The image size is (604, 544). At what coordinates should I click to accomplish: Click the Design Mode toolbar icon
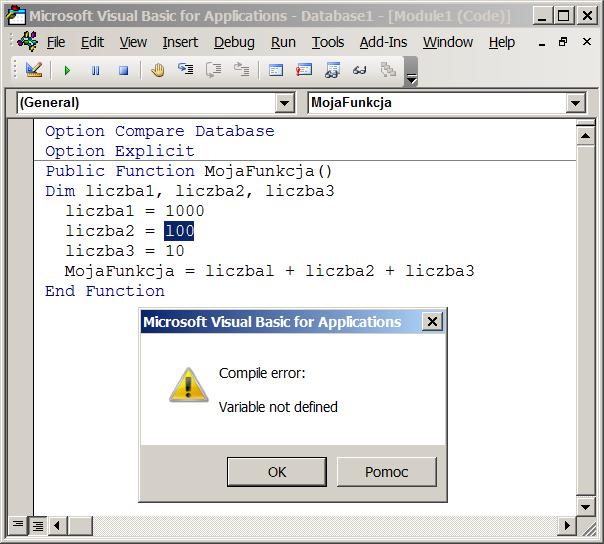point(34,70)
